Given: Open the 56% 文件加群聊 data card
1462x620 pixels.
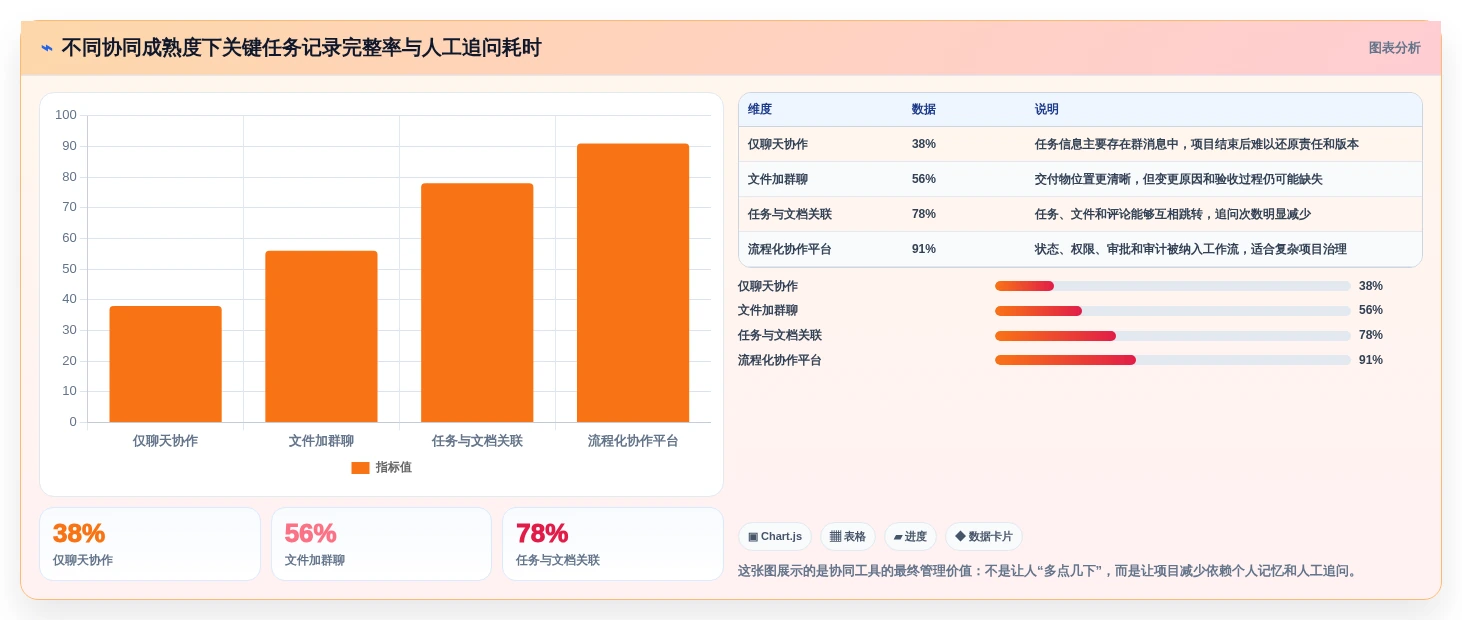Looking at the screenshot, I should tap(382, 544).
